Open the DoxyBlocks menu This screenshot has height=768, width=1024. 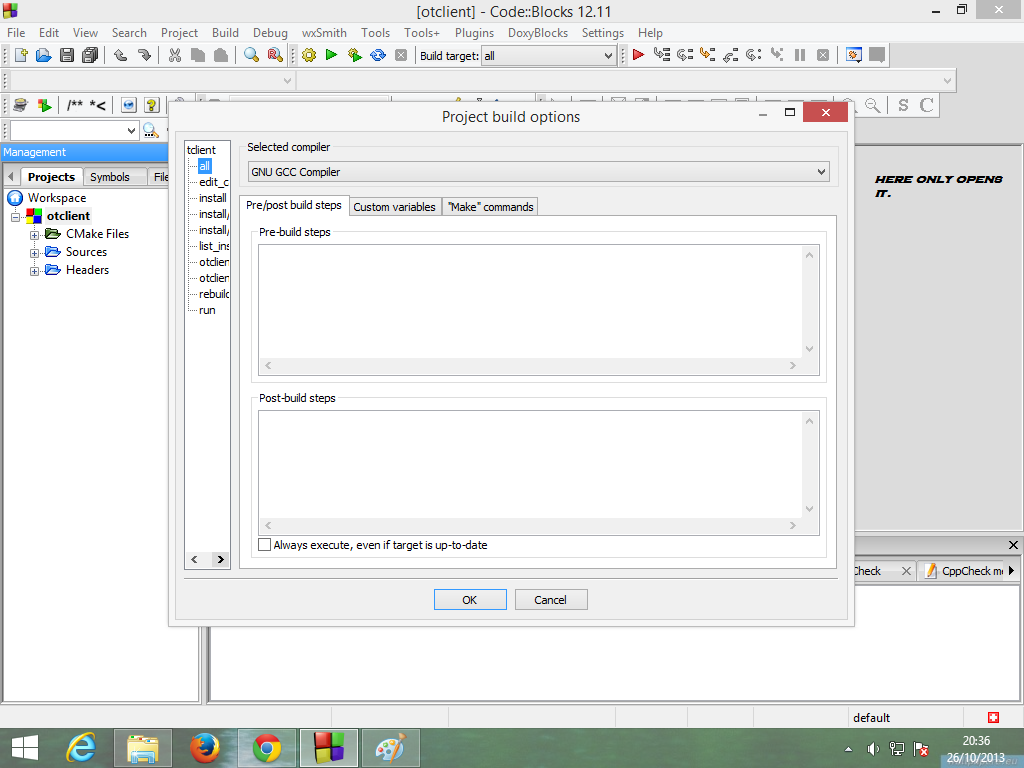coord(537,33)
